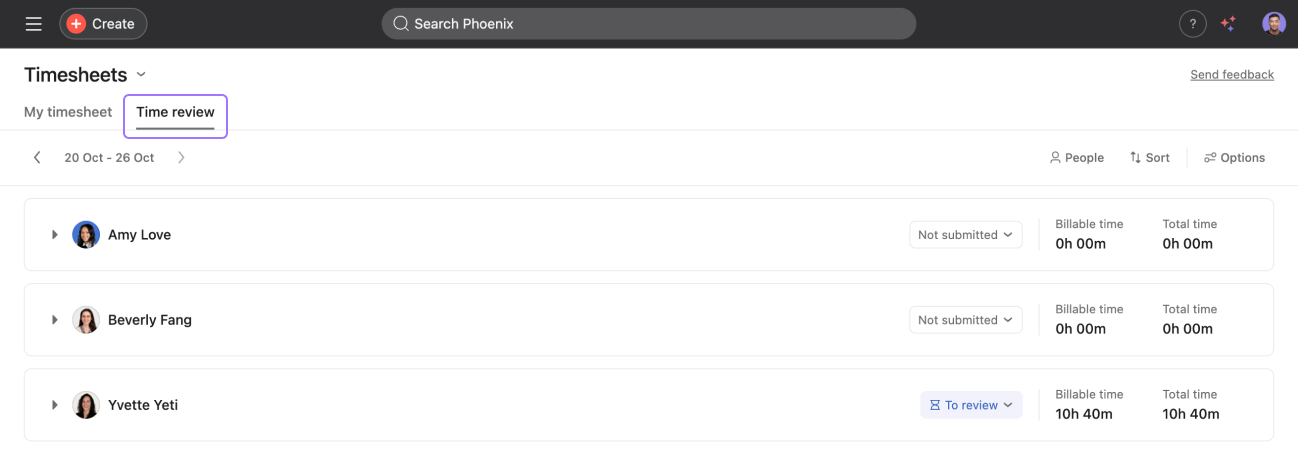Open the Options menu

click(1234, 158)
